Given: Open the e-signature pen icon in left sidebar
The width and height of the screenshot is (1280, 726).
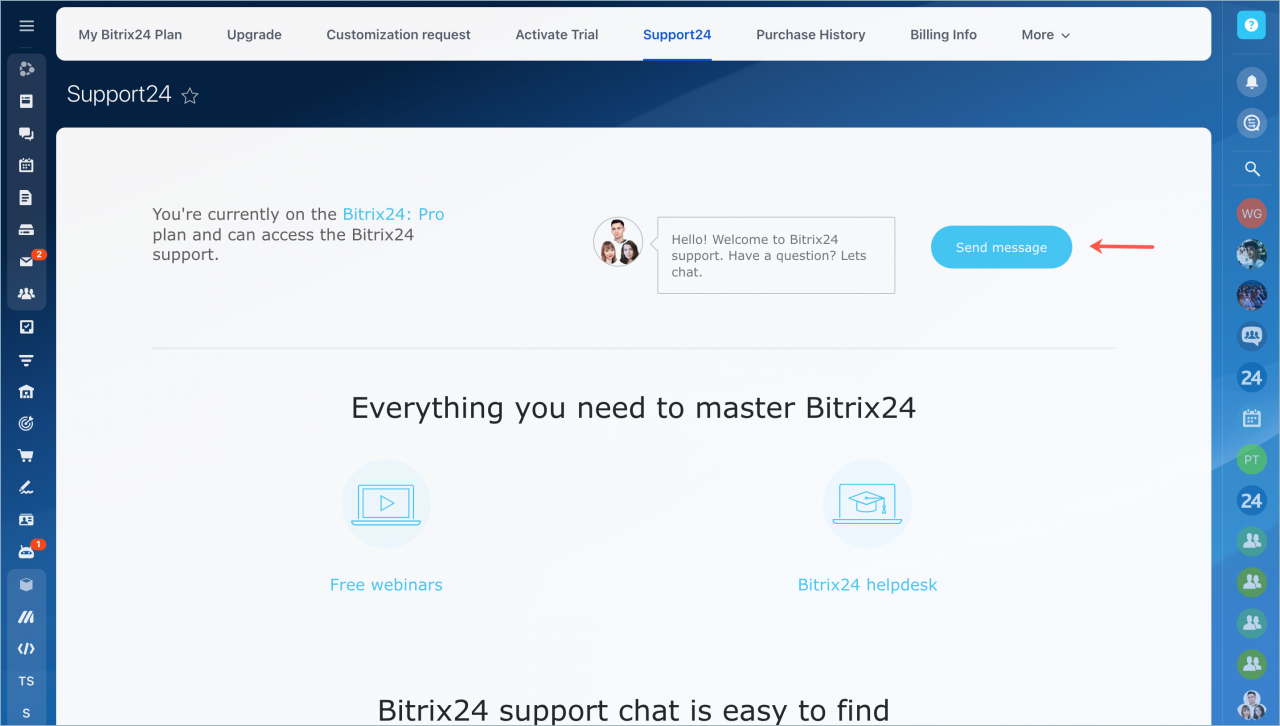Looking at the screenshot, I should click(27, 488).
